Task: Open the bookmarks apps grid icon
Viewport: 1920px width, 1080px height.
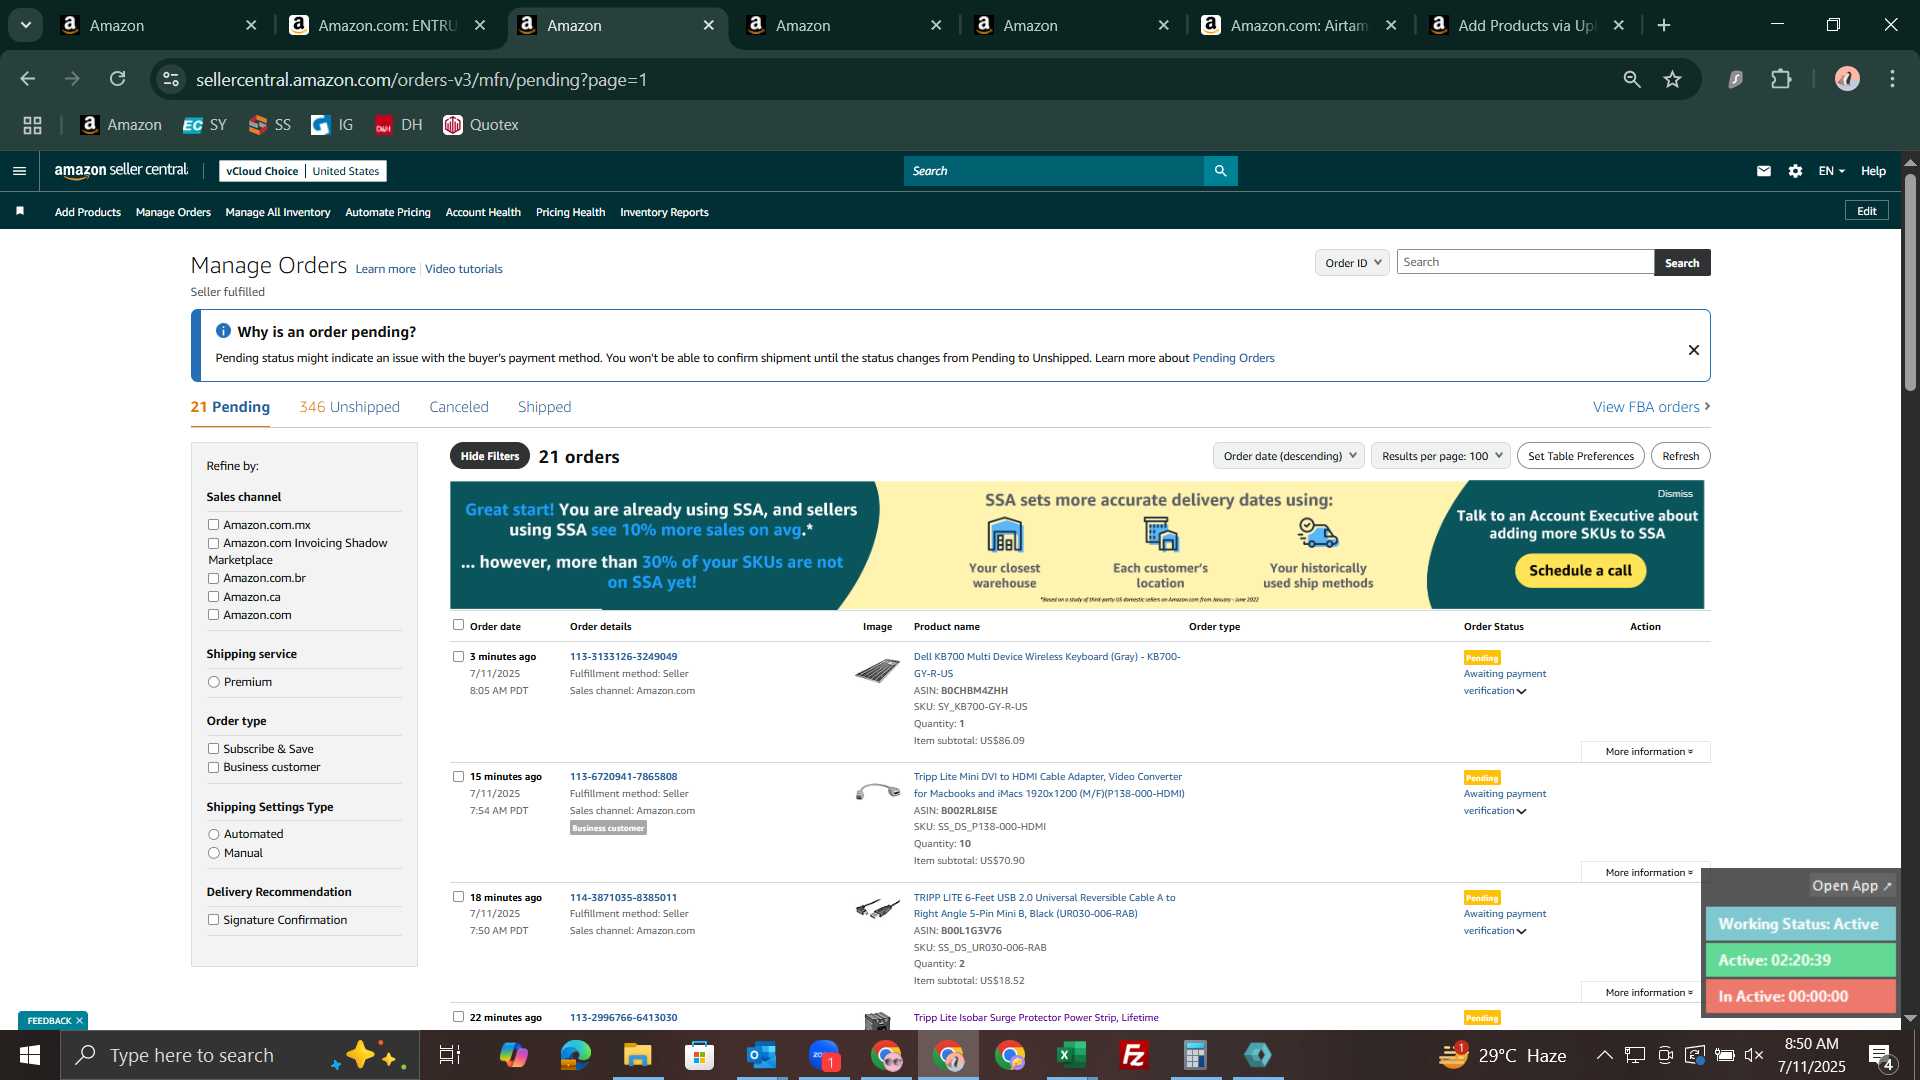Action: [x=33, y=125]
